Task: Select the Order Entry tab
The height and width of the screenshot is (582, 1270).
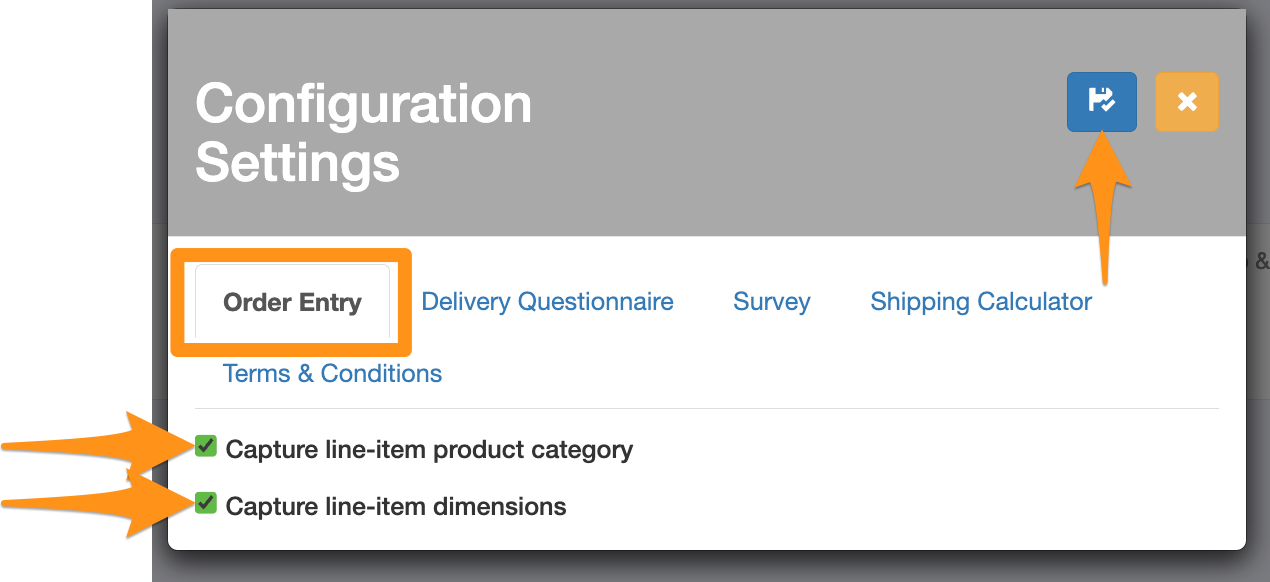Action: coord(292,302)
